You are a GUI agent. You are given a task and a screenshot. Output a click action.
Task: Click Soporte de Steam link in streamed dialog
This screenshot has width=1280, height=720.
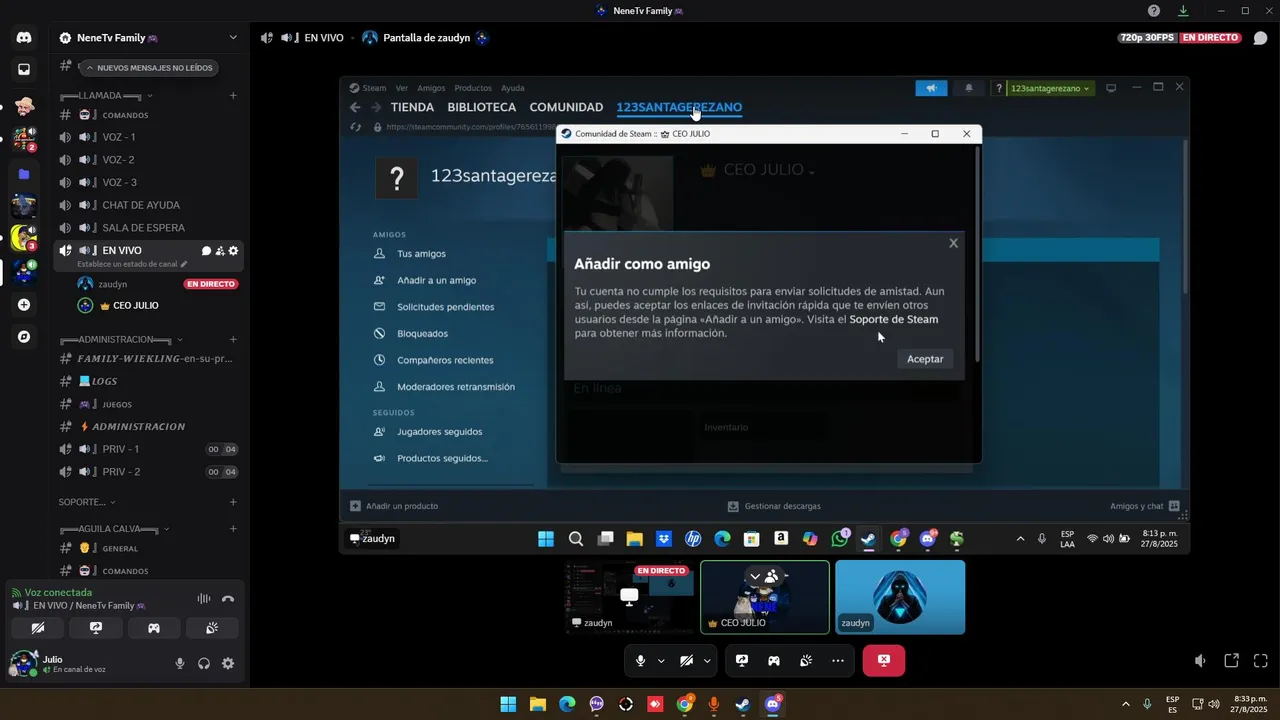(894, 320)
